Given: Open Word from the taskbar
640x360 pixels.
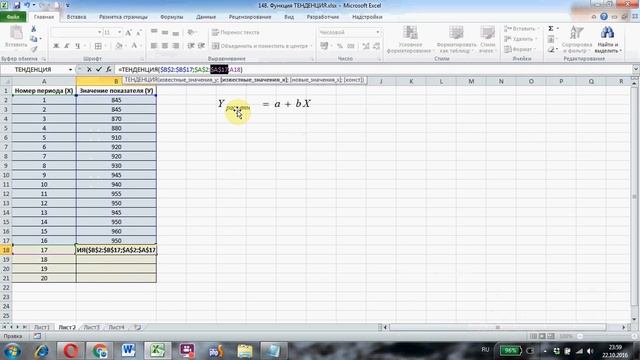Looking at the screenshot, I should coord(128,351).
